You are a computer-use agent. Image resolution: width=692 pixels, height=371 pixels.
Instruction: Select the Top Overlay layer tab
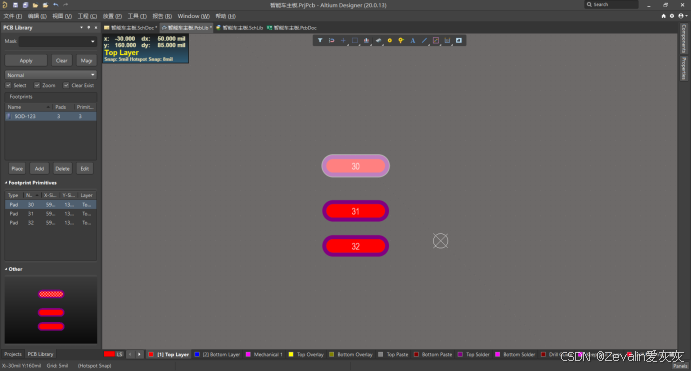click(306, 354)
